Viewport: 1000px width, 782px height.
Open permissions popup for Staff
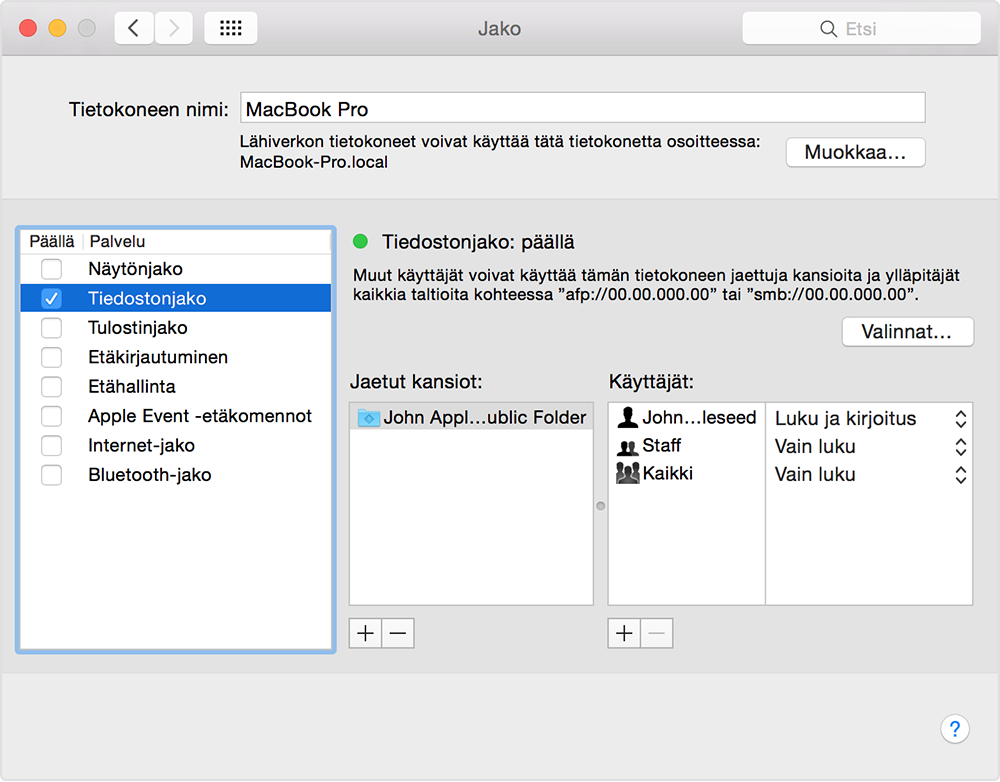pos(960,446)
